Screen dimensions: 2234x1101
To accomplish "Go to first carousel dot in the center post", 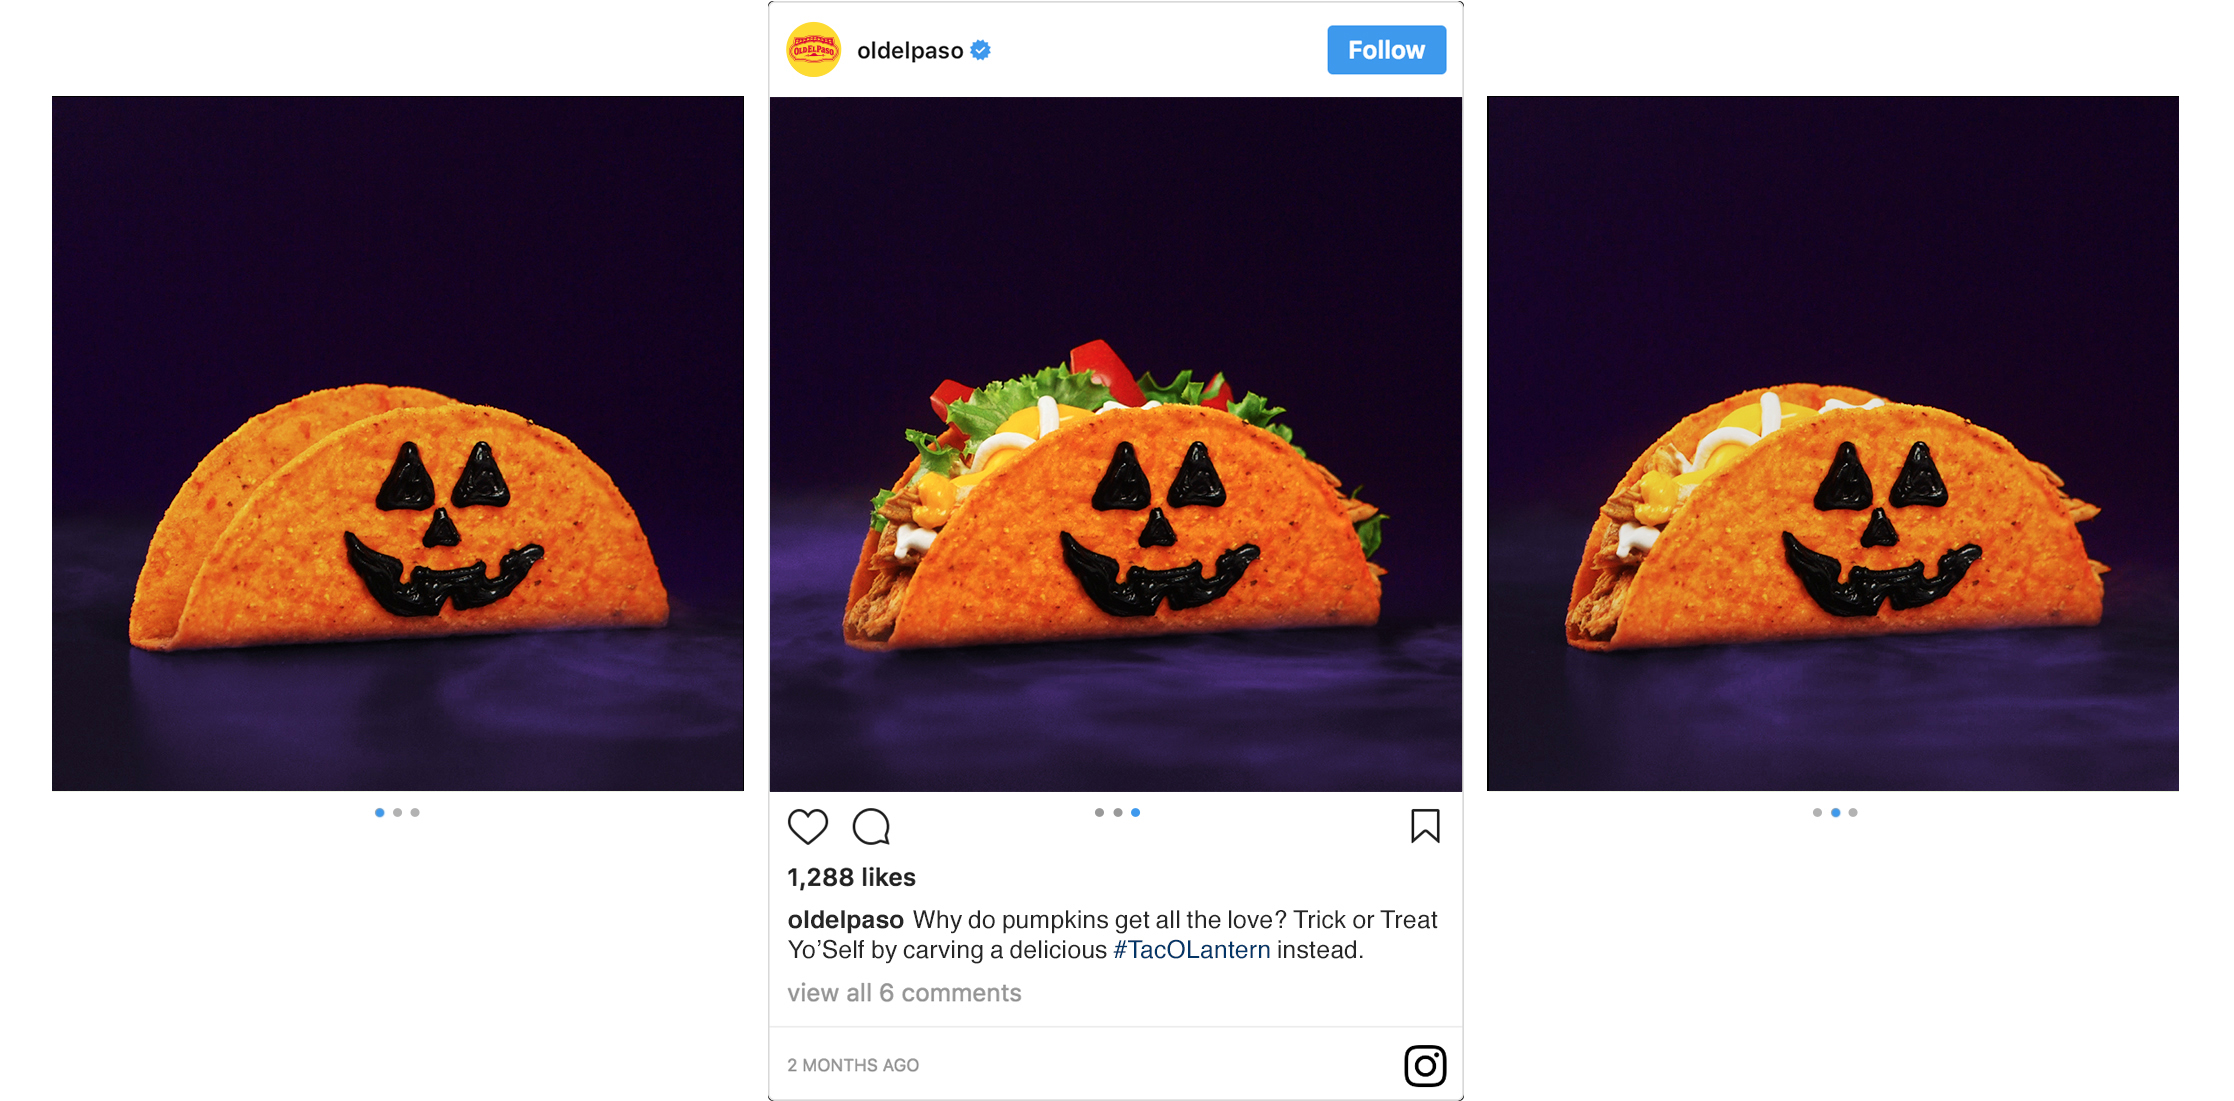I will point(1099,813).
